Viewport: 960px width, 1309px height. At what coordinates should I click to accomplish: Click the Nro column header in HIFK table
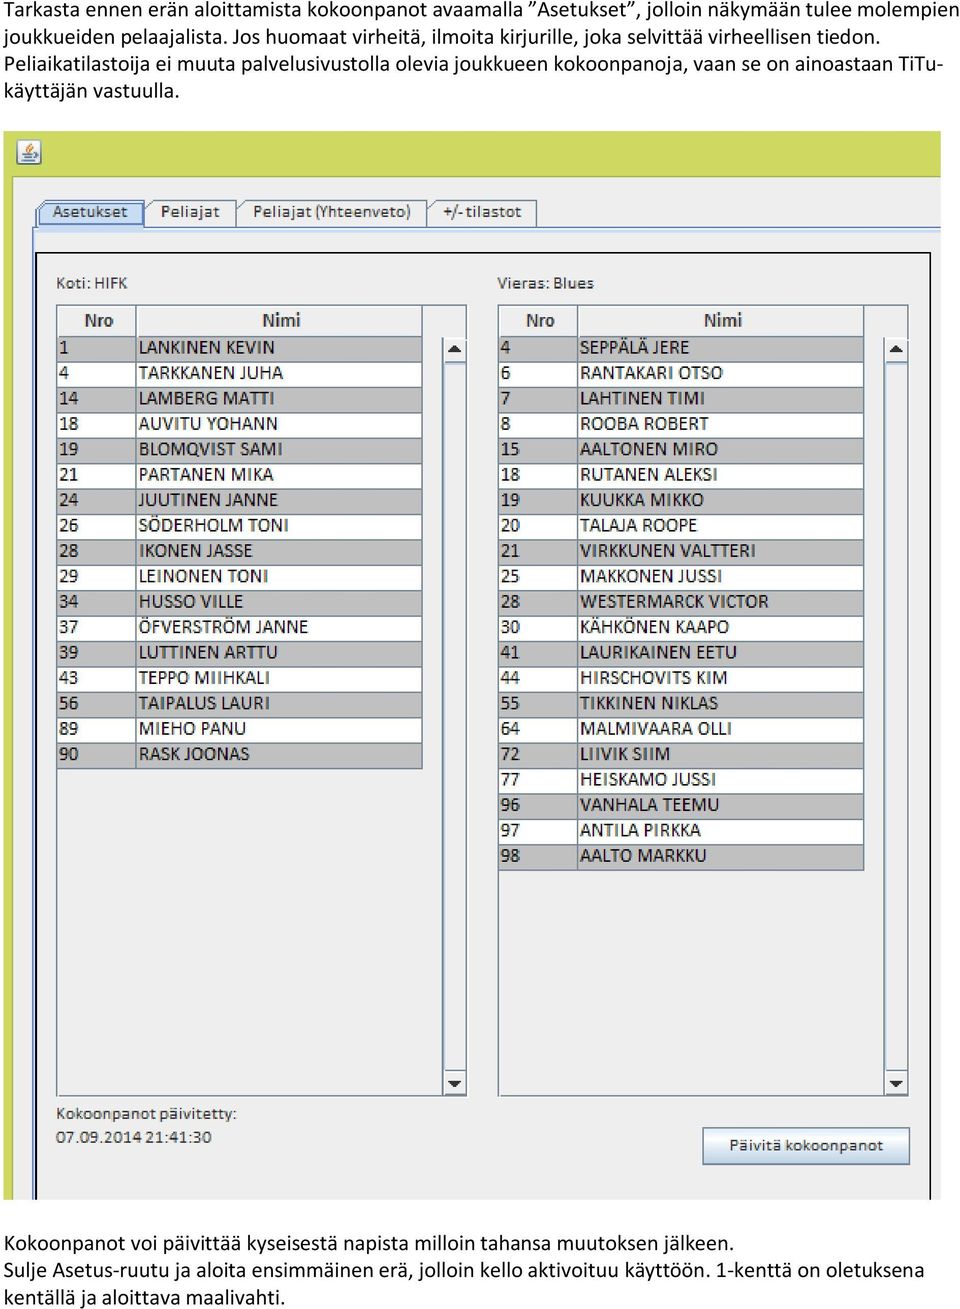pyautogui.click(x=97, y=320)
